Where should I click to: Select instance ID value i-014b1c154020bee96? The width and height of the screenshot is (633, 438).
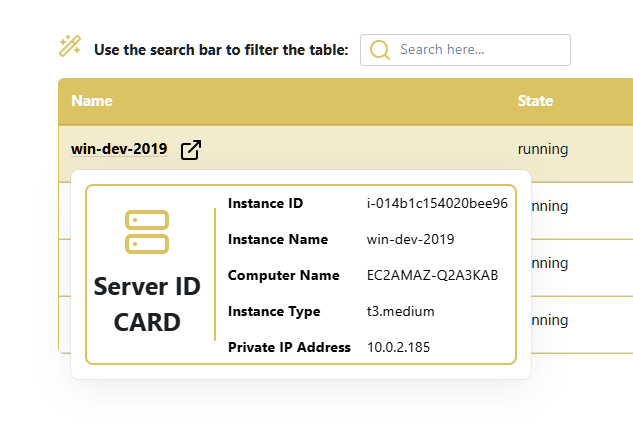437,203
